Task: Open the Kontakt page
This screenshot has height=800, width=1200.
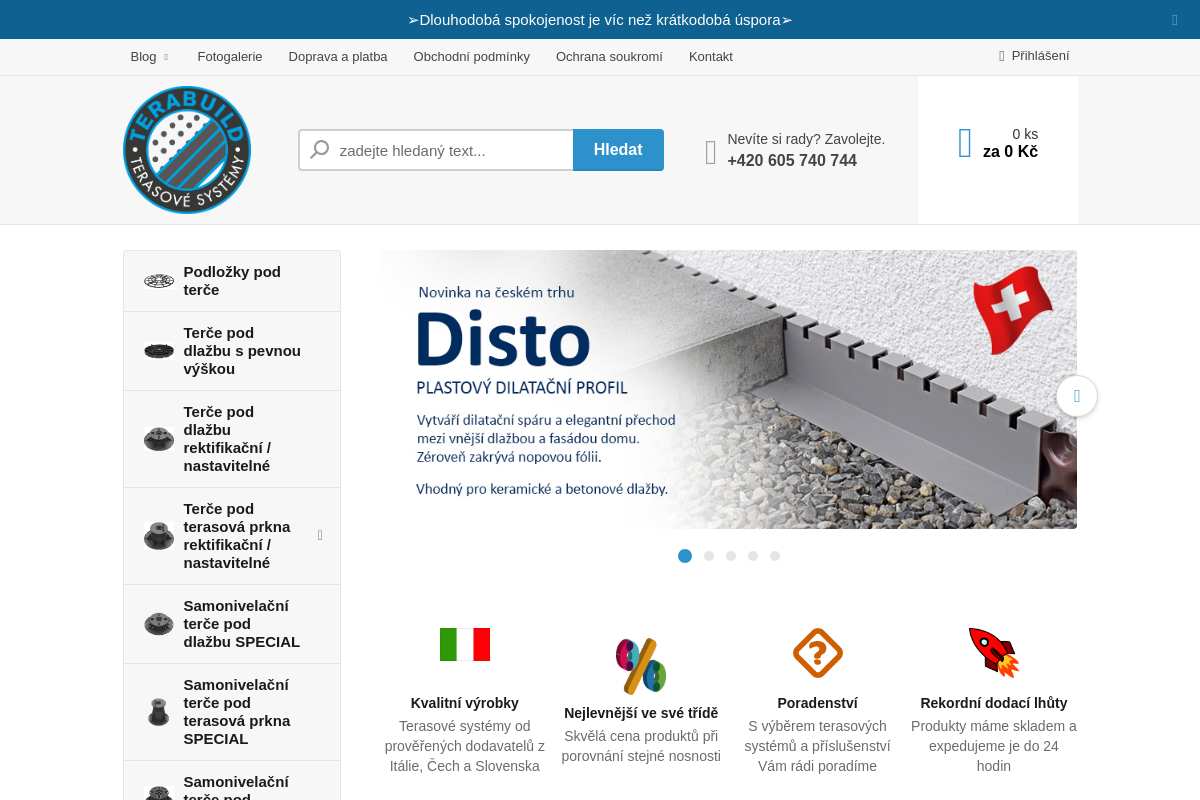Action: [x=711, y=57]
